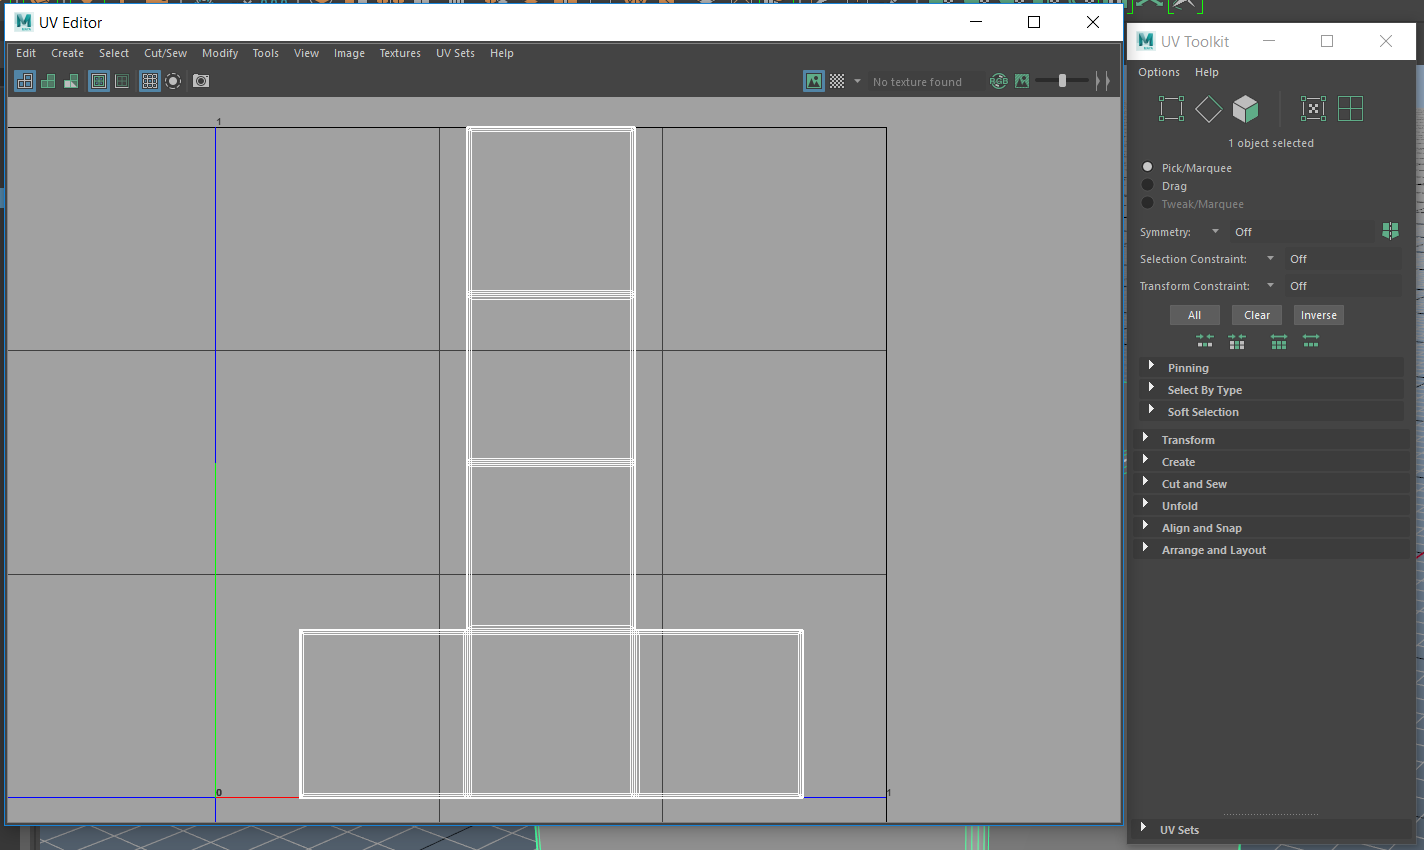Image resolution: width=1424 pixels, height=850 pixels.
Task: Open Selection Constraint dropdown arrow
Action: coord(1270,258)
